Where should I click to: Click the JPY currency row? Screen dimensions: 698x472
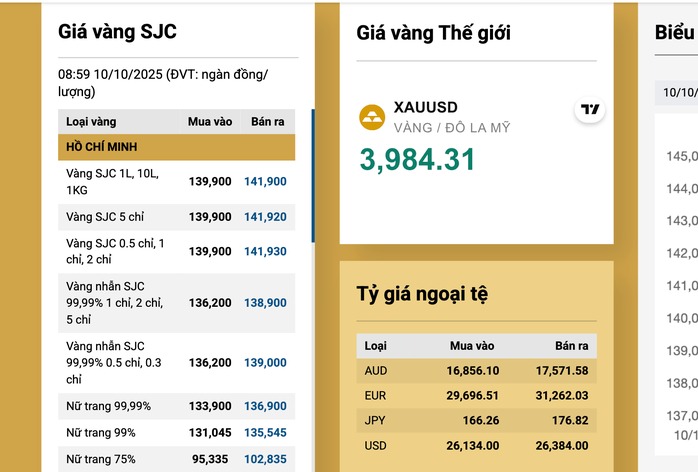(476, 421)
